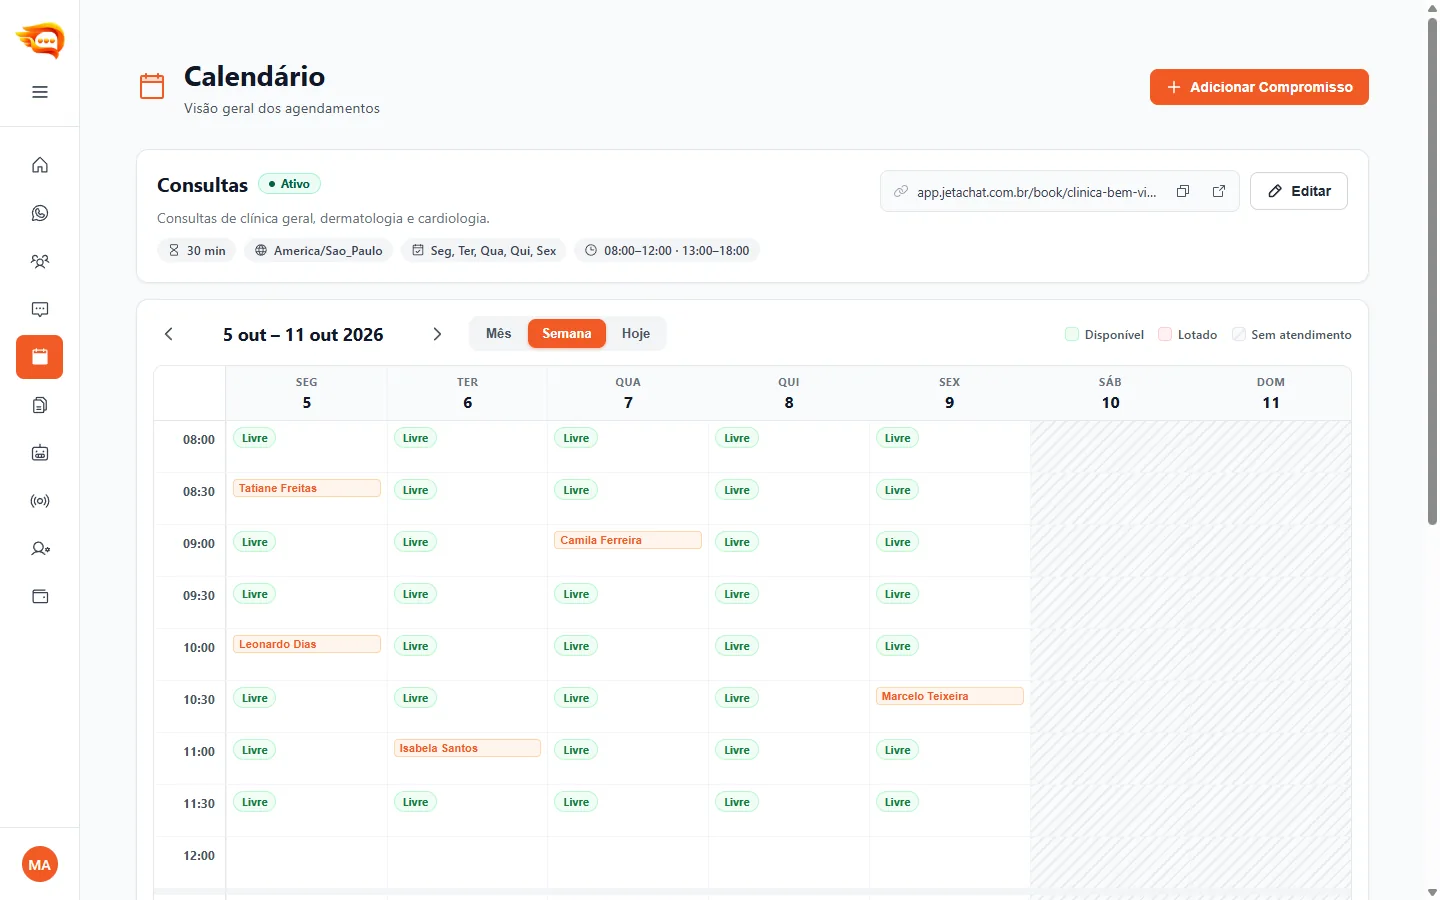1440x900 pixels.
Task: Copy the booking link with copy icon
Action: tap(1183, 191)
